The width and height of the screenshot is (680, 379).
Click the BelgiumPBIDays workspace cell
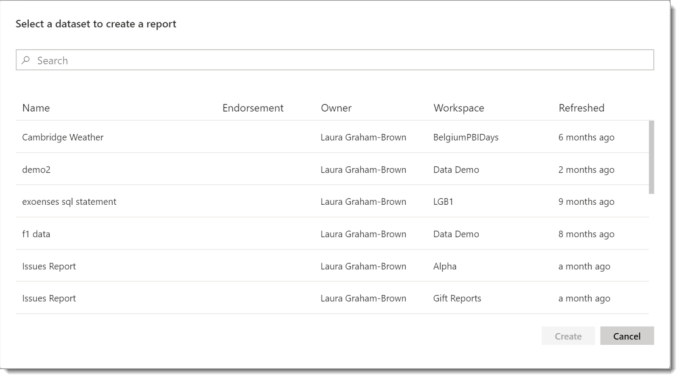coord(466,137)
